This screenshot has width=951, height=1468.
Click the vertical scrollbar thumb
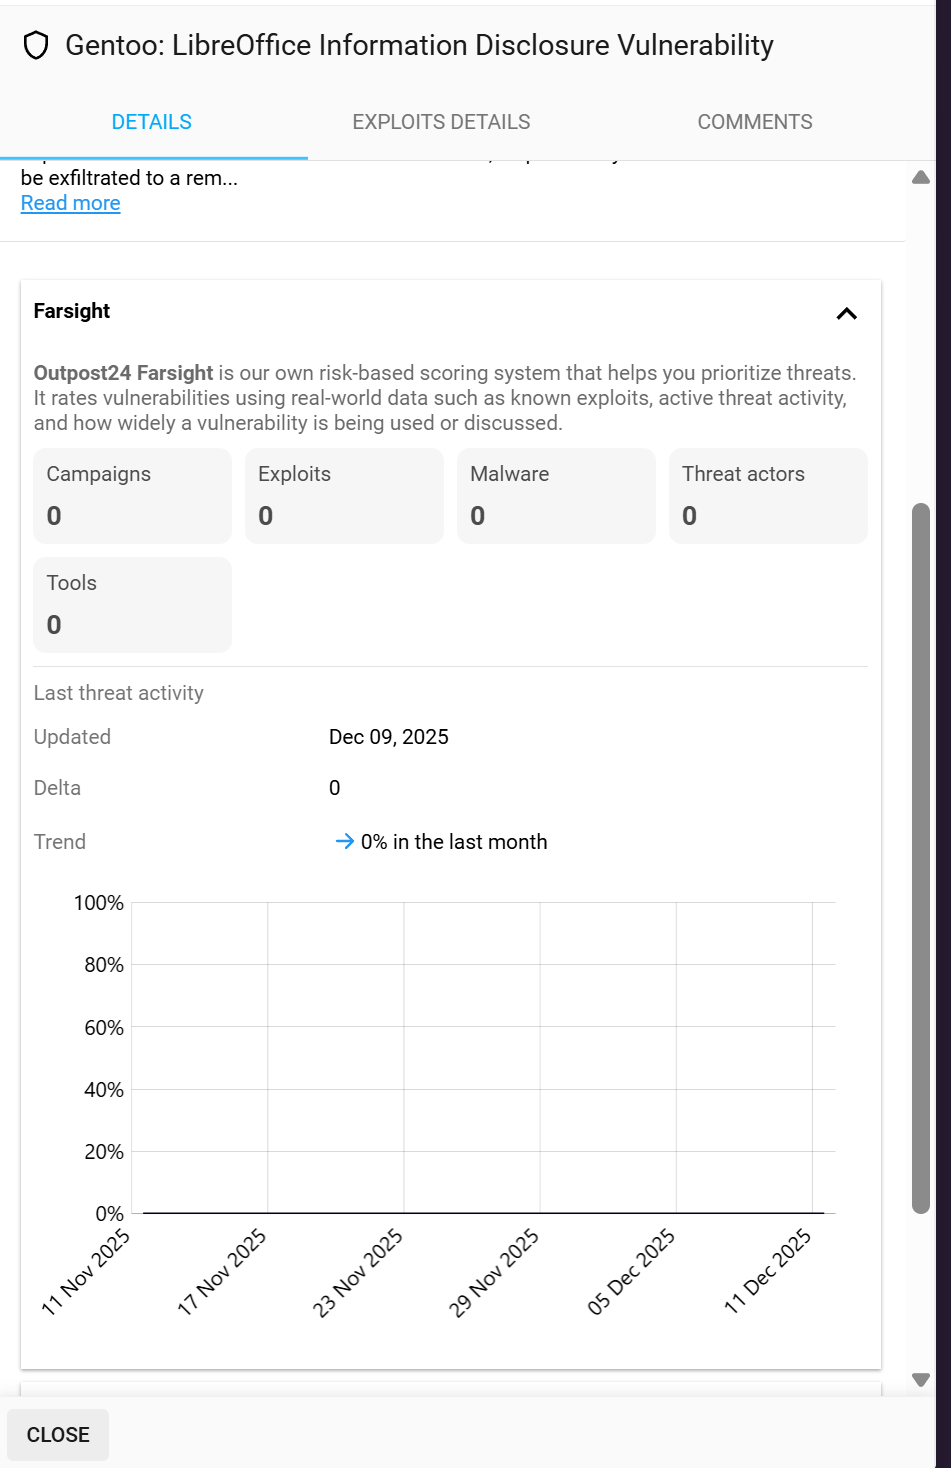tap(921, 858)
